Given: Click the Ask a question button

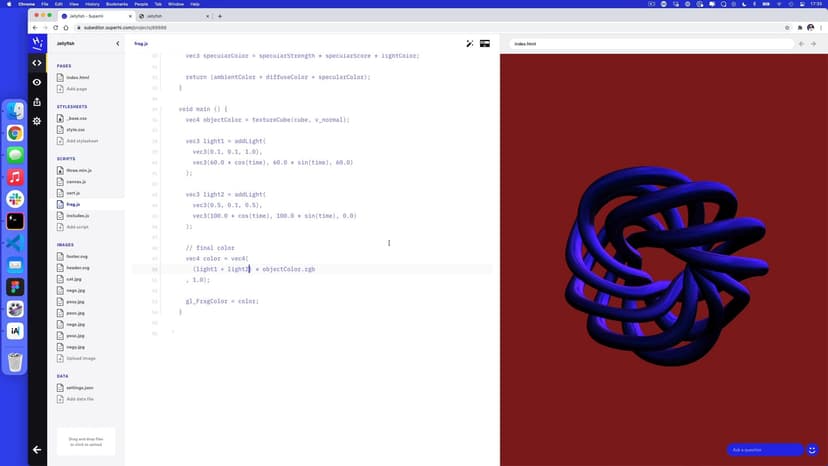Looking at the screenshot, I should click(764, 450).
